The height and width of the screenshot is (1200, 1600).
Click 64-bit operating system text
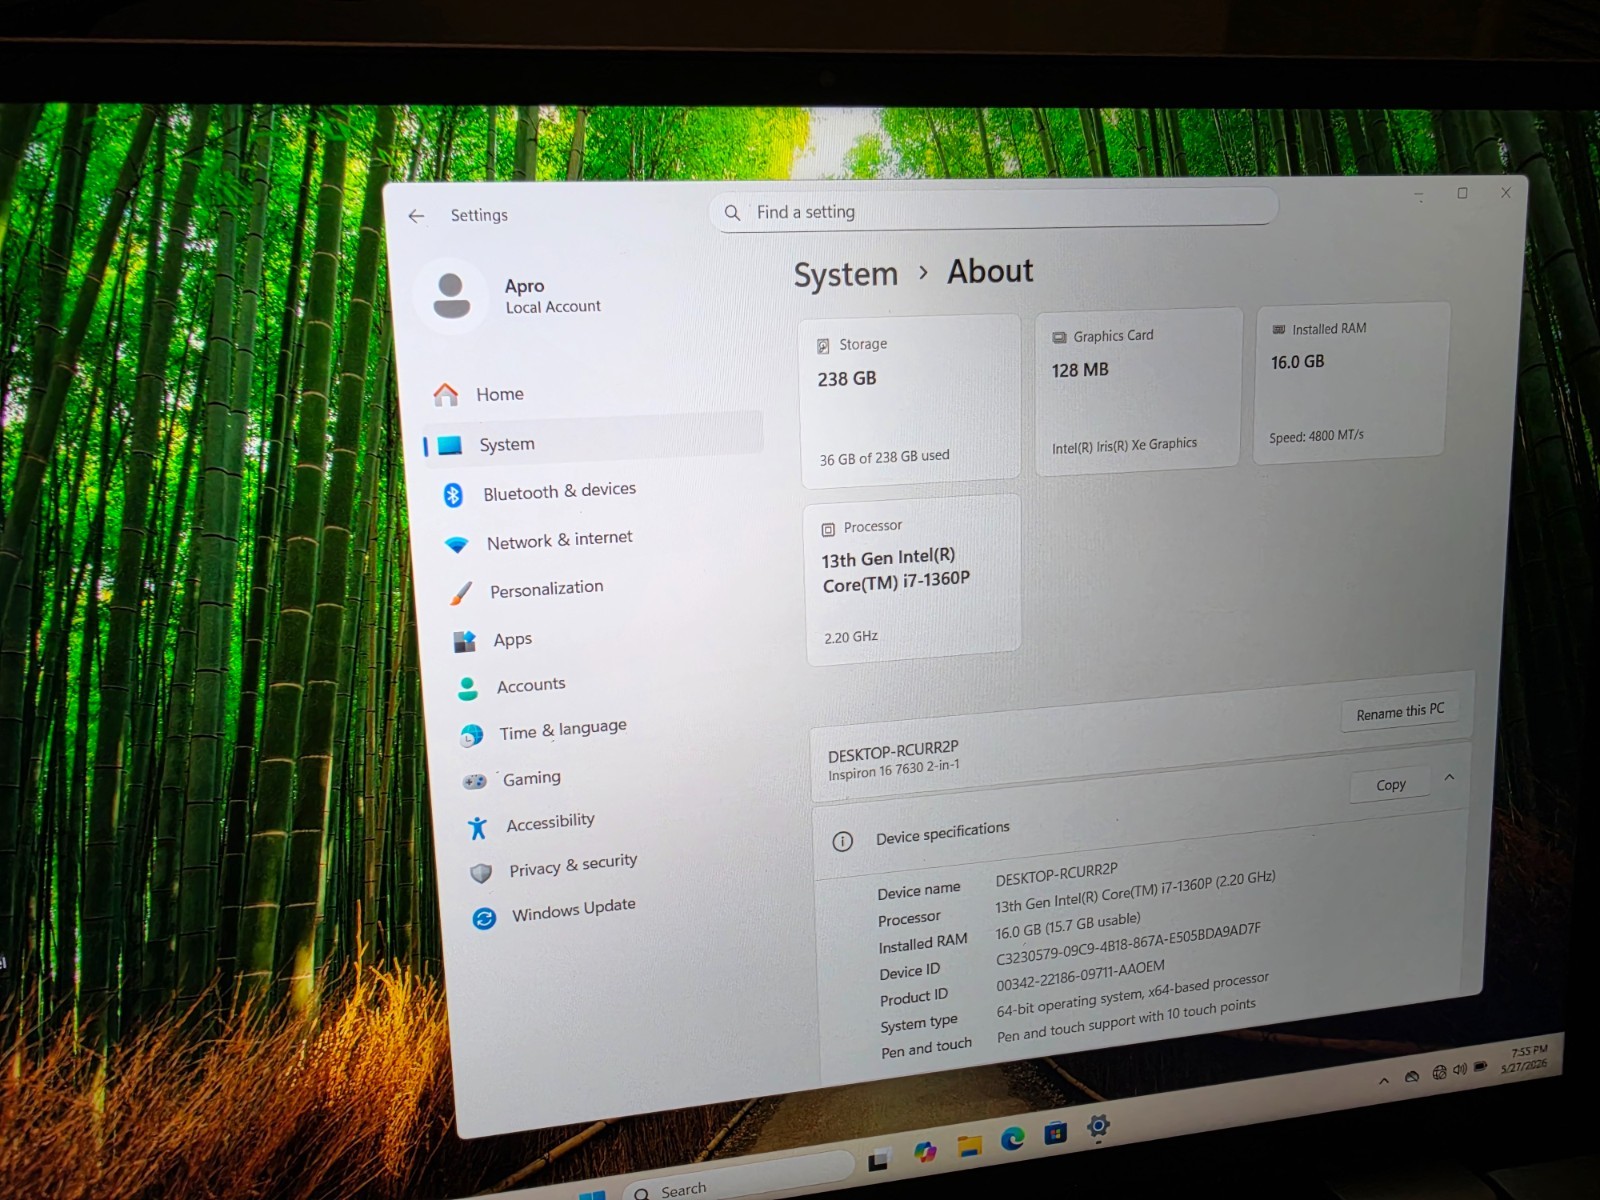coord(1132,995)
